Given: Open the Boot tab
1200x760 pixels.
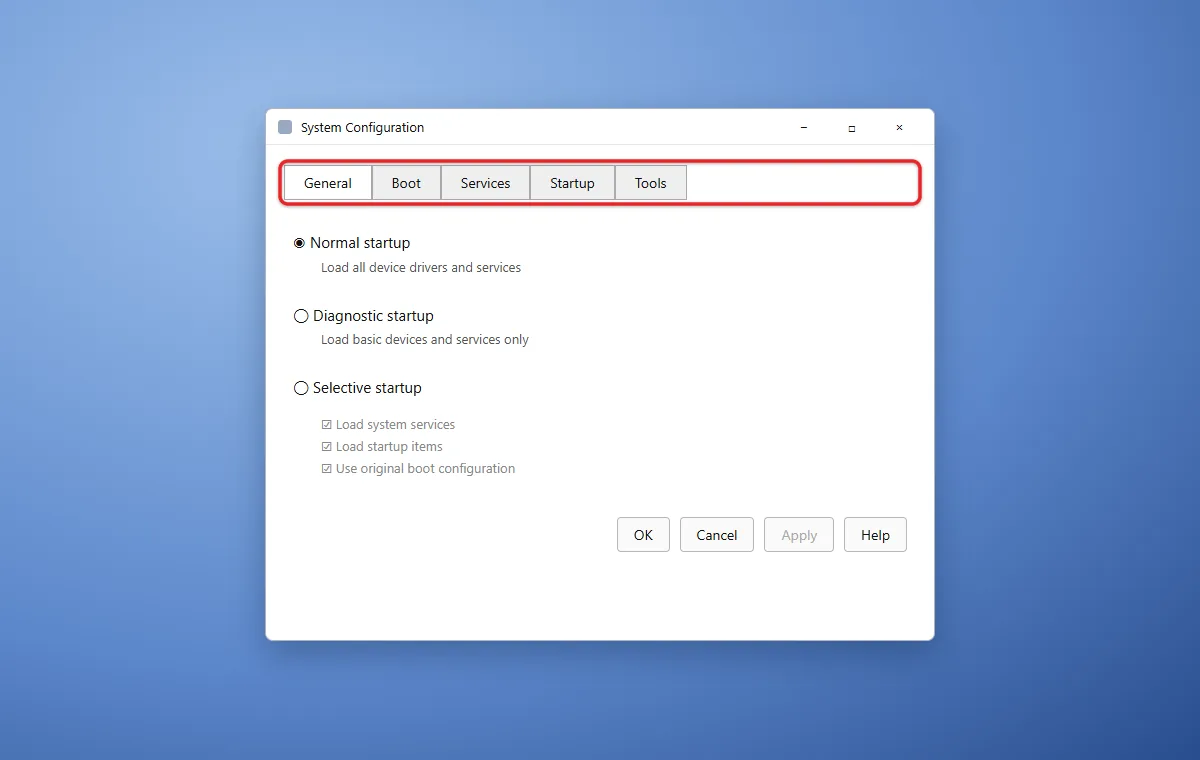Looking at the screenshot, I should pyautogui.click(x=406, y=183).
